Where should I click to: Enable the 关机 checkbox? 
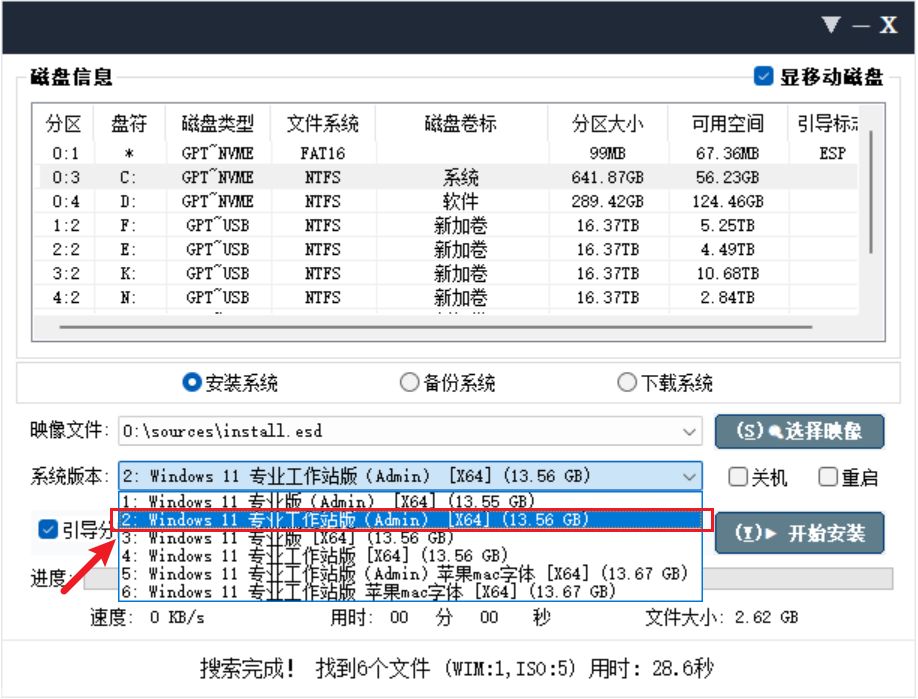738,477
